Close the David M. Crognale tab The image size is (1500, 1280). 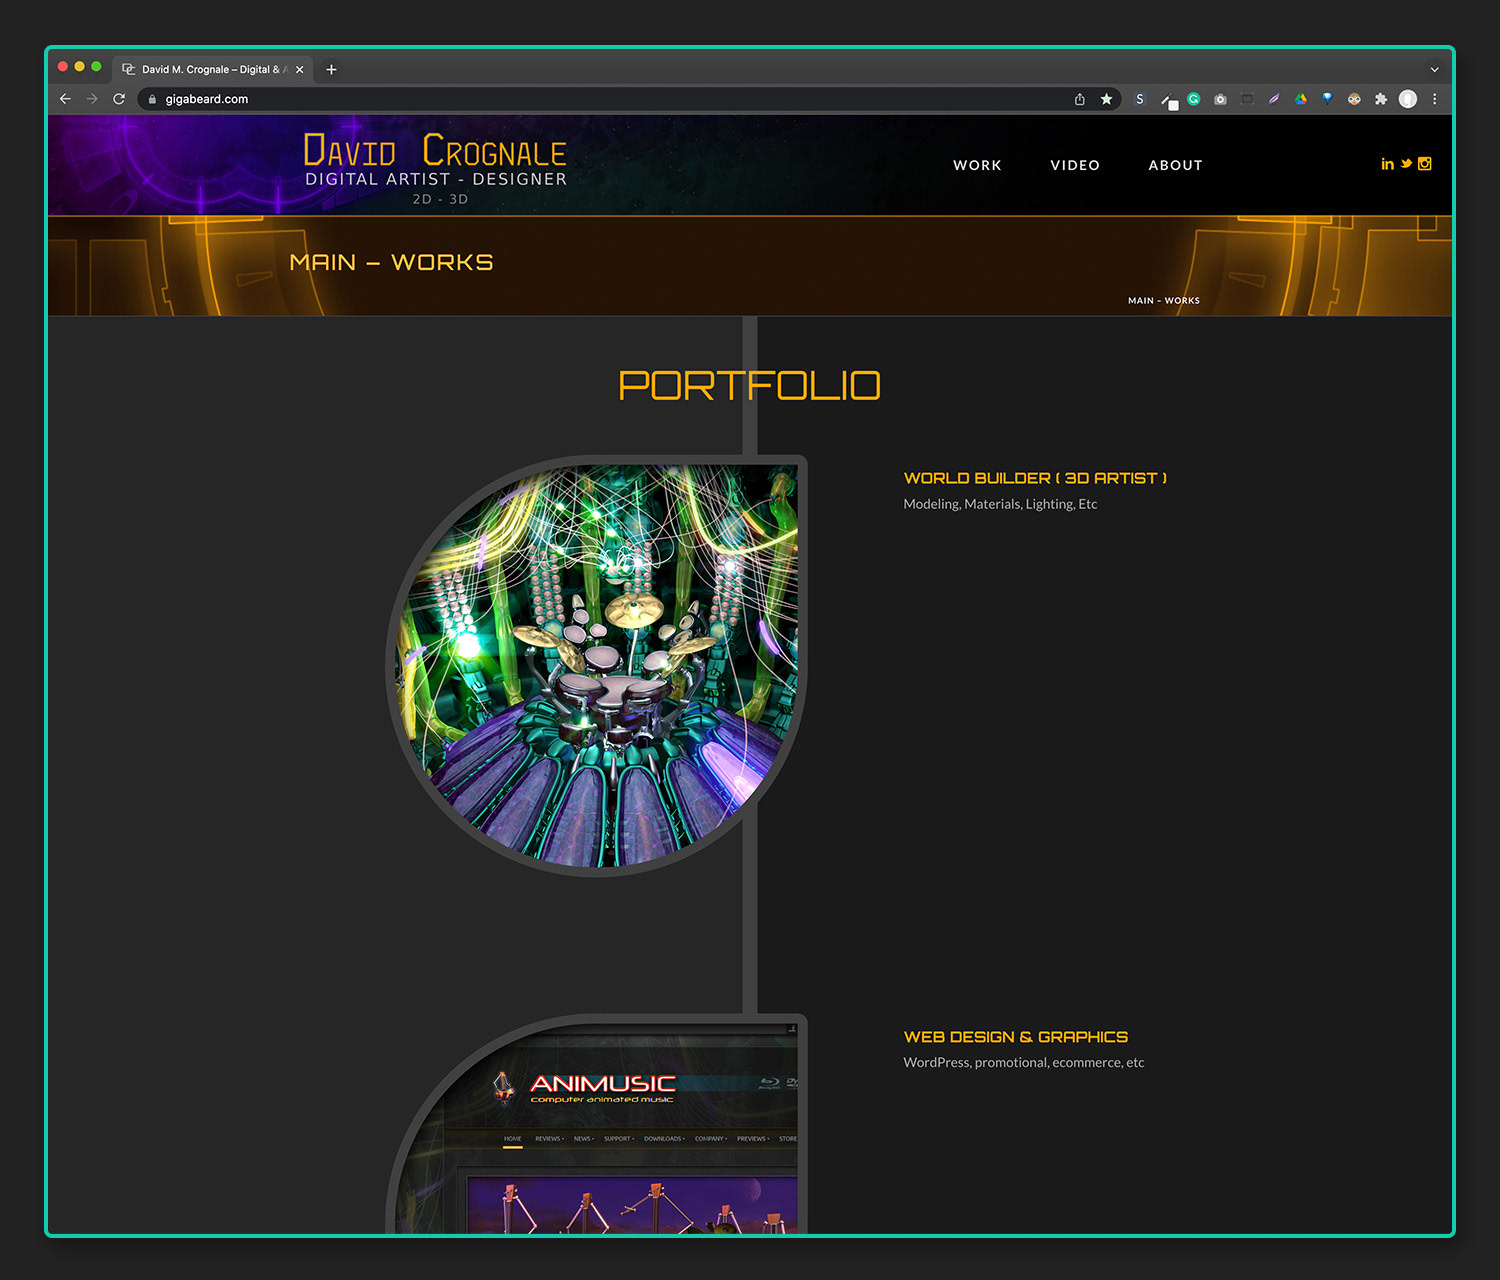[x=299, y=69]
